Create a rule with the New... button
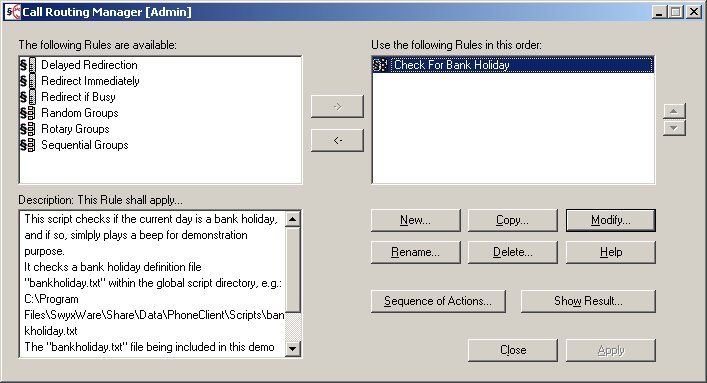The image size is (707, 383). coord(416,220)
